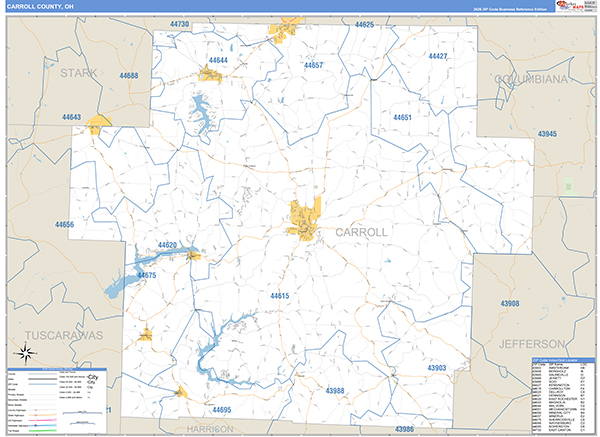The image size is (600, 437).
Task: Click the pink US Highways legend line
Action: 42,420
